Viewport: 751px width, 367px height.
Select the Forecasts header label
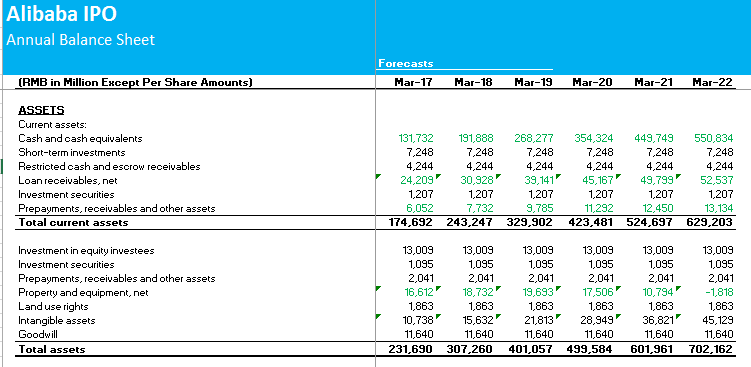point(406,63)
